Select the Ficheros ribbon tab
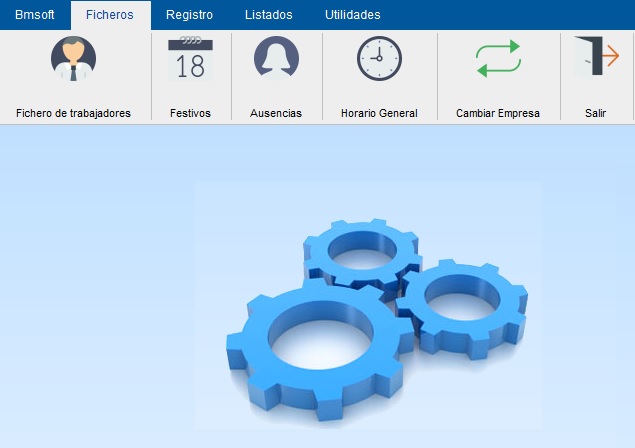This screenshot has height=448, width=635. [x=110, y=15]
